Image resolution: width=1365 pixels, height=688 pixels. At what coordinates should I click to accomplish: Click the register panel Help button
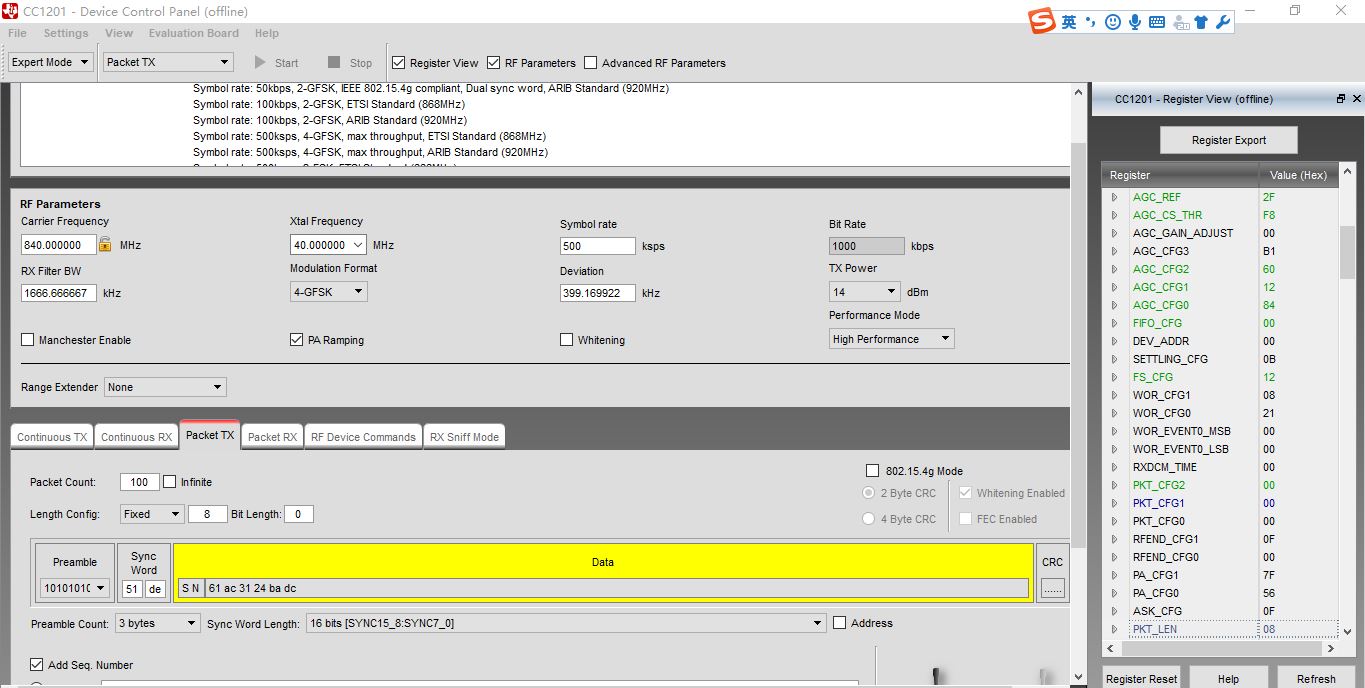(1228, 679)
